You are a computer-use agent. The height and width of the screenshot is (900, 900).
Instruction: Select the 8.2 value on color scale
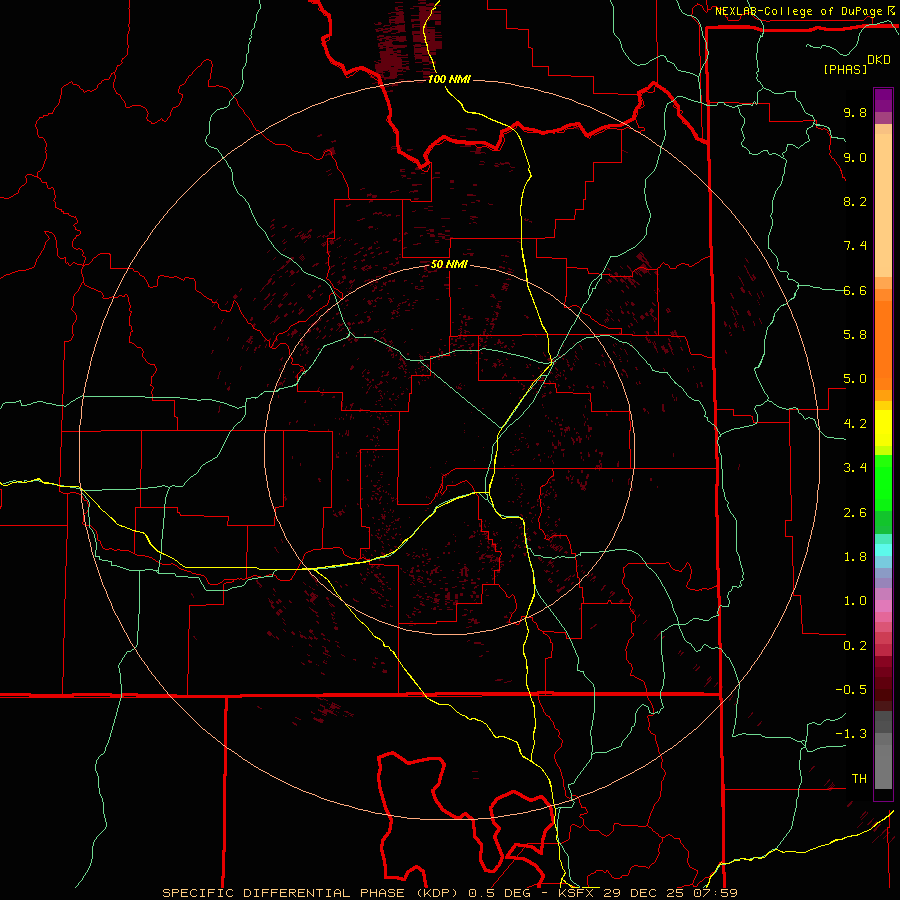tap(855, 201)
